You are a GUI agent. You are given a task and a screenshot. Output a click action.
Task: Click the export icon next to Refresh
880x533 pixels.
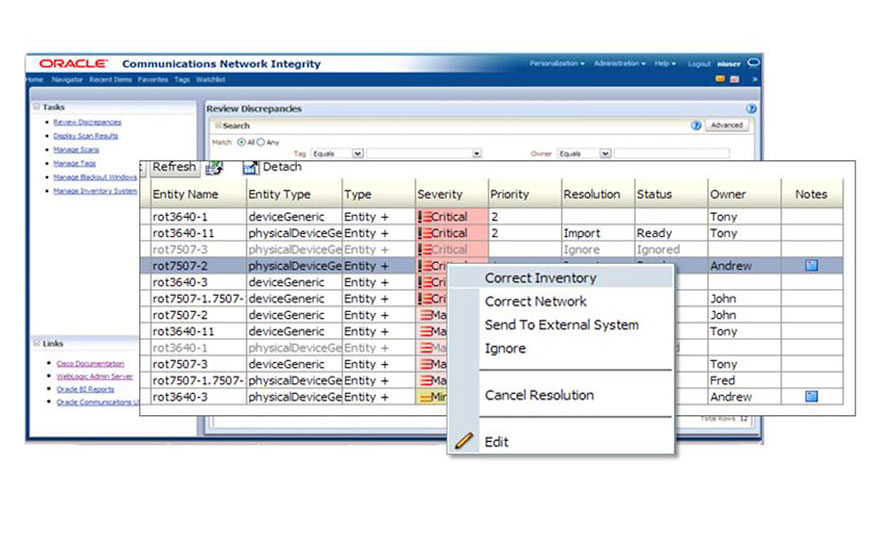[214, 167]
